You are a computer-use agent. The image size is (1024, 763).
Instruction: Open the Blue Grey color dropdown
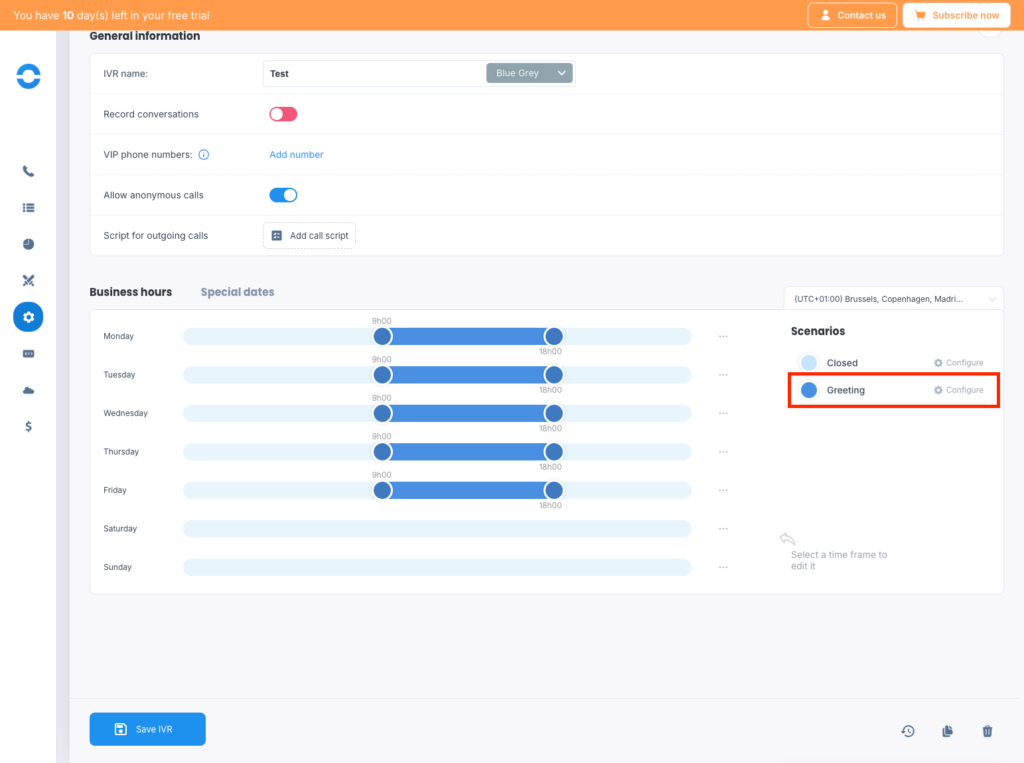[530, 73]
